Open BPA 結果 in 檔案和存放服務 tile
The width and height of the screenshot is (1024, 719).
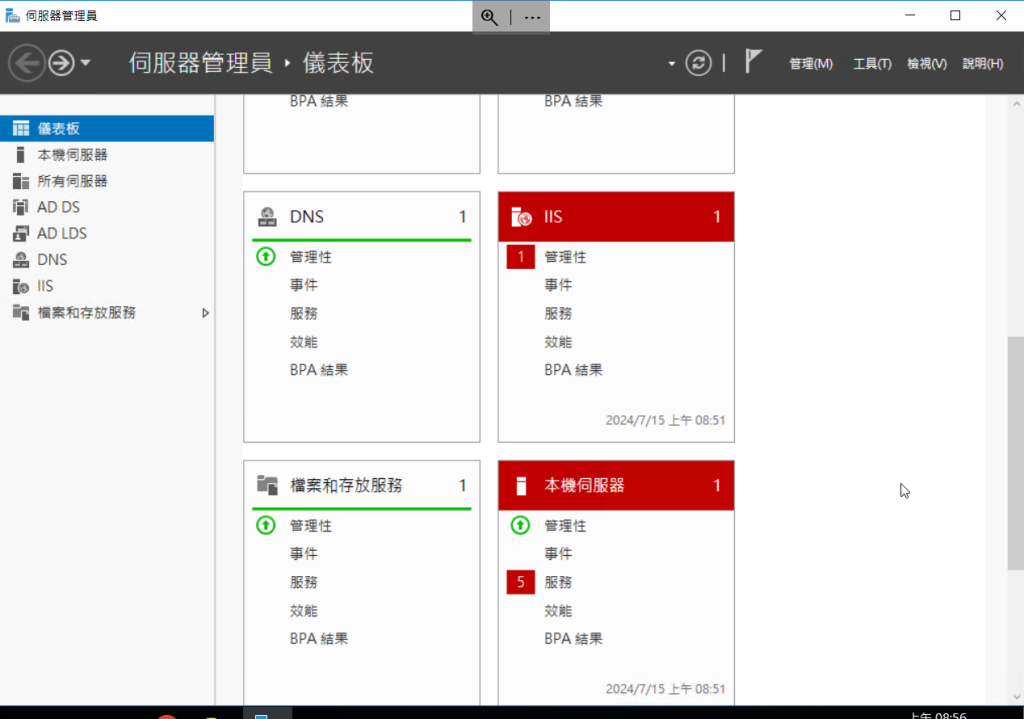[319, 638]
